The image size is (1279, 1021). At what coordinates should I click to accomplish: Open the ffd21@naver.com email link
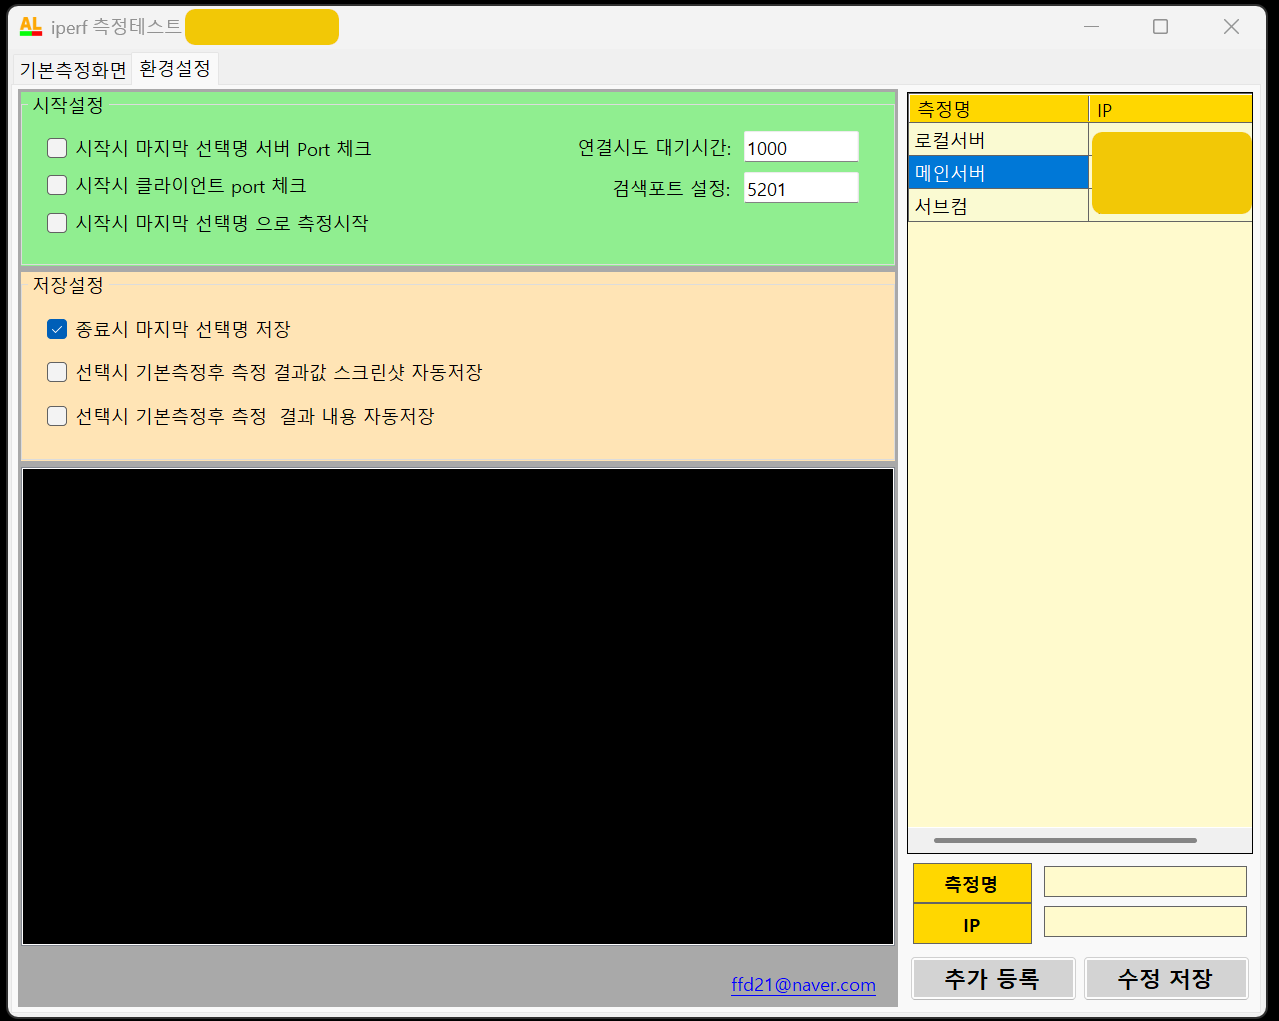pos(803,984)
